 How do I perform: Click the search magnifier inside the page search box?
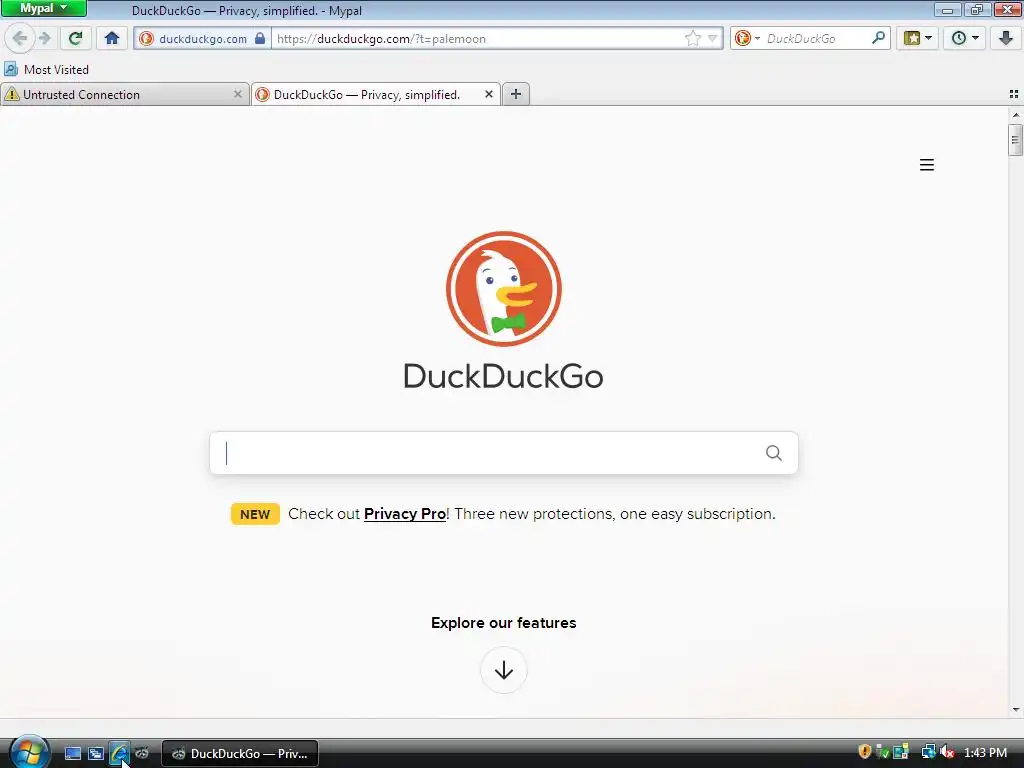click(774, 453)
